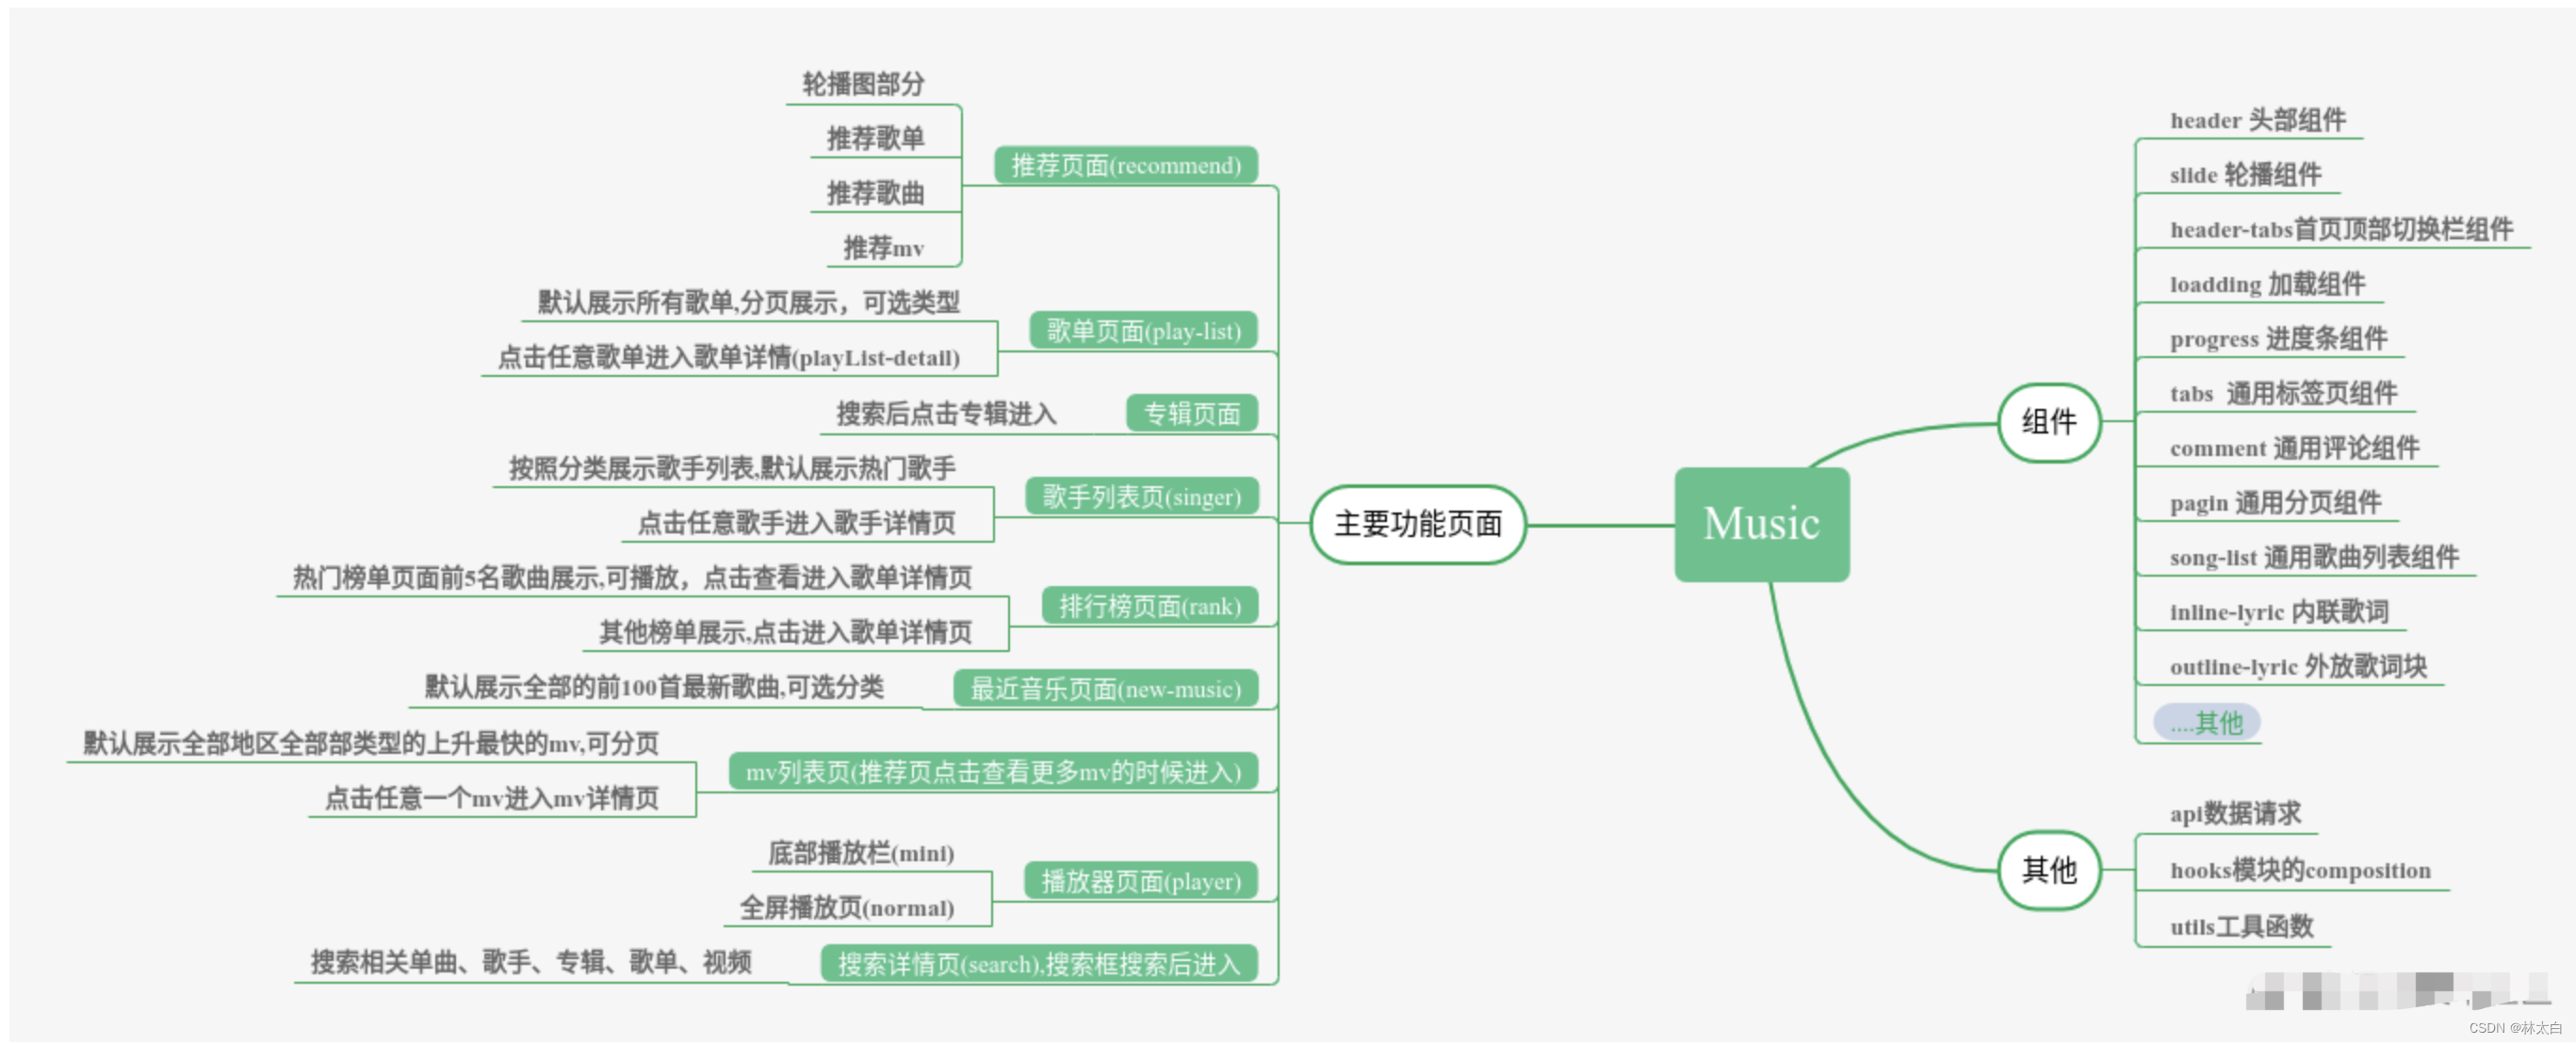Click the 播放器页面(player) node

click(1141, 881)
